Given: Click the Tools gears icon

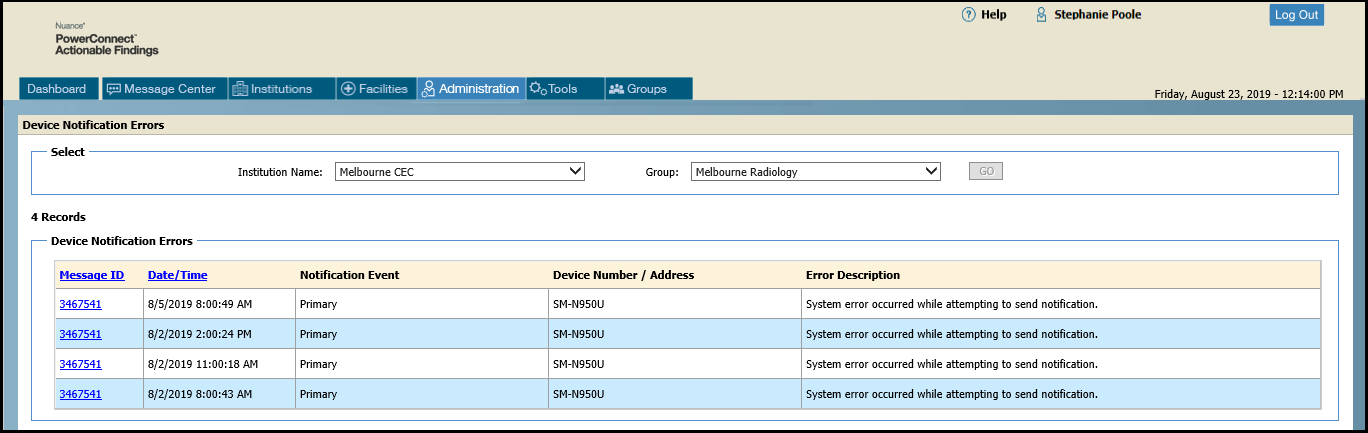Looking at the screenshot, I should (538, 89).
